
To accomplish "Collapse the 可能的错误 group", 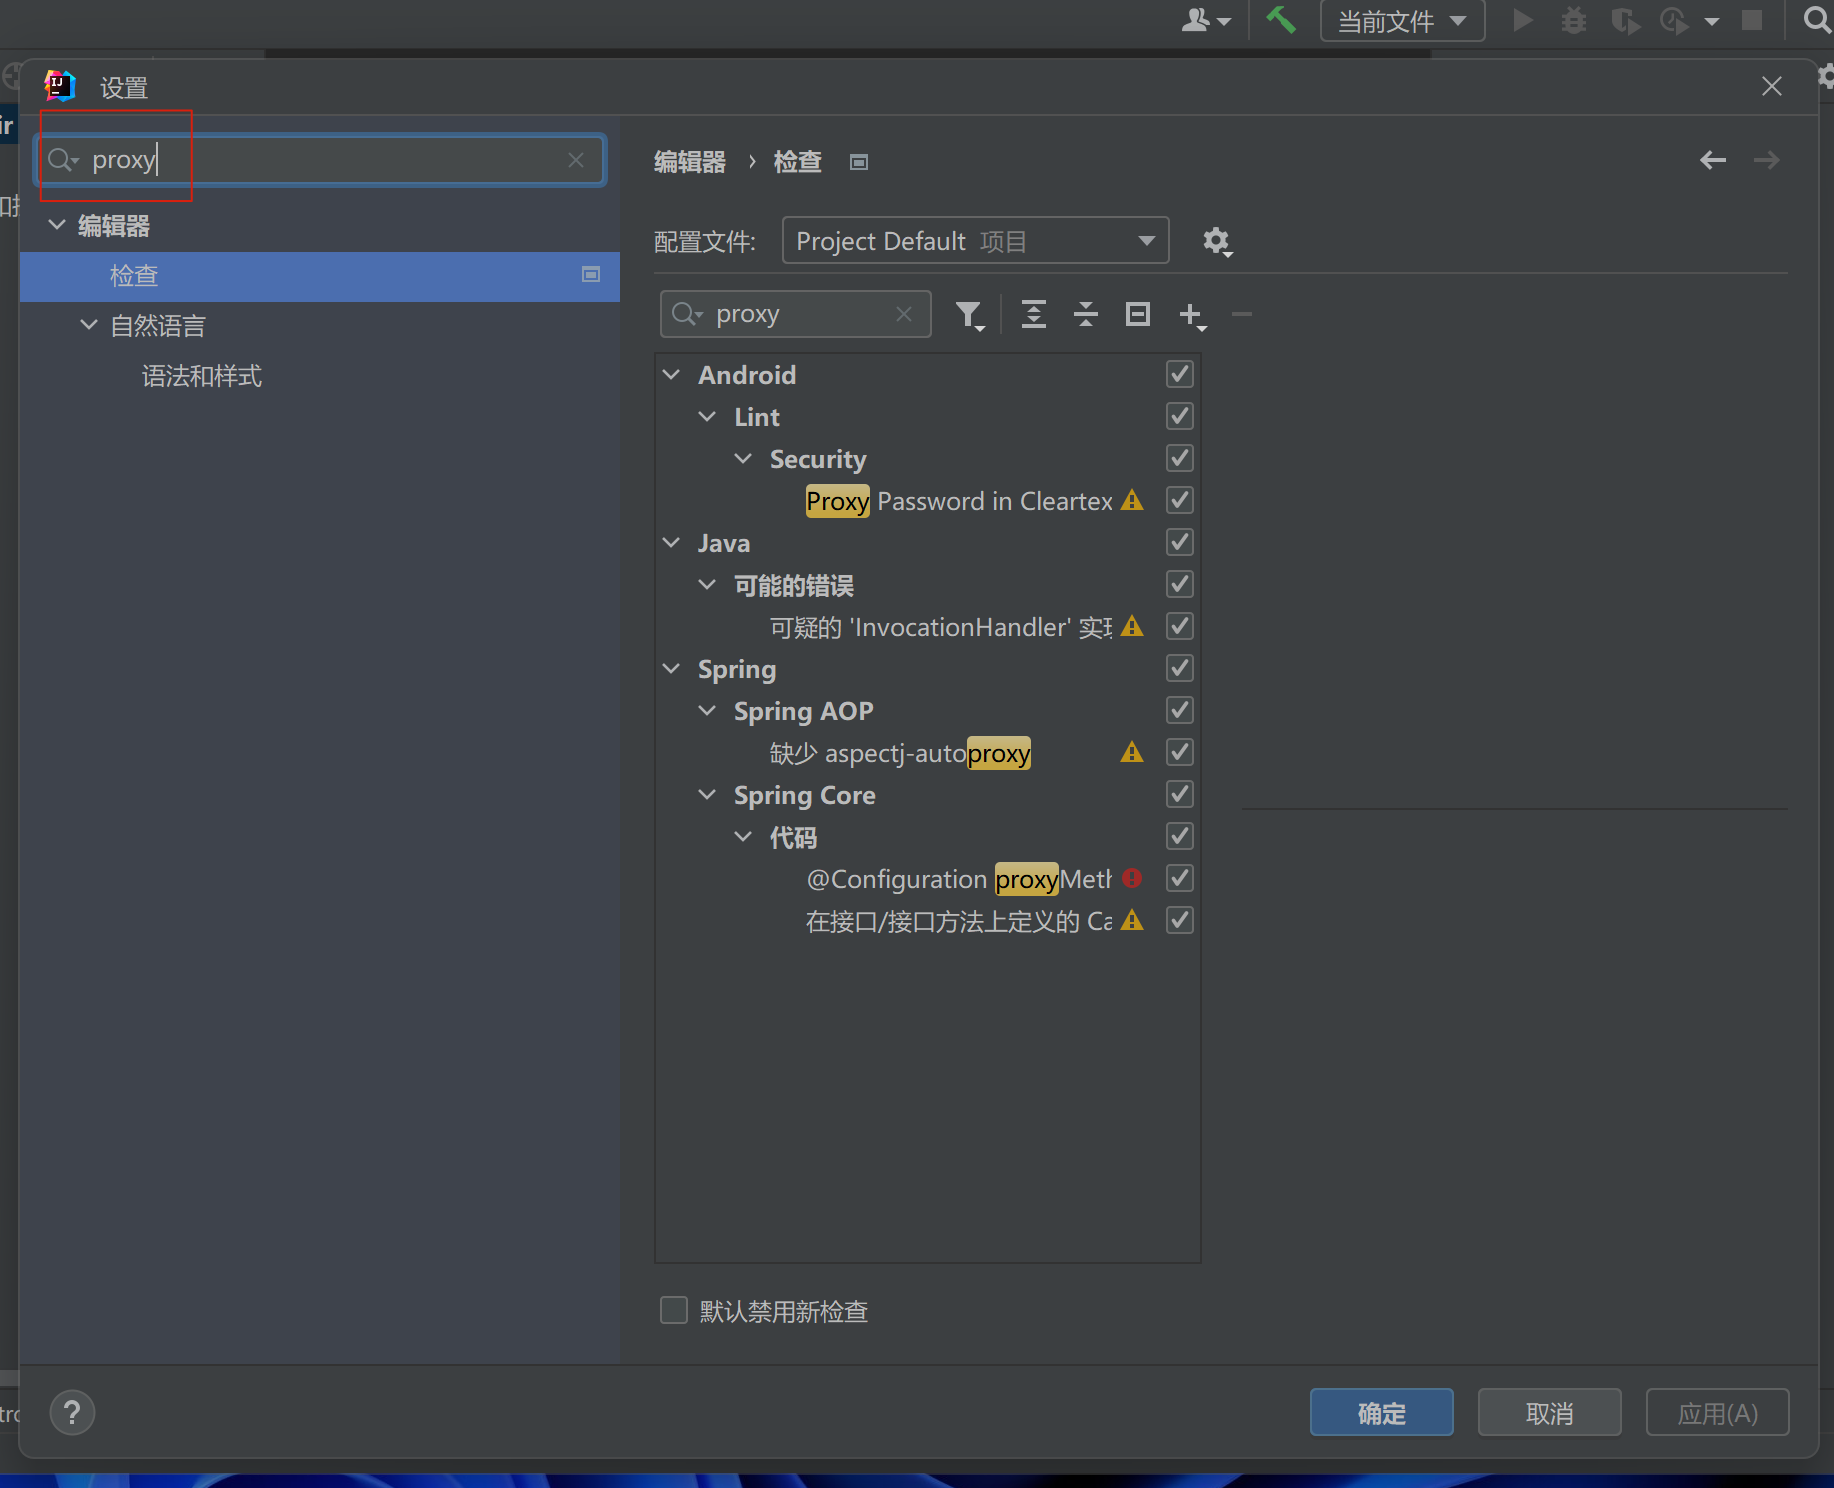I will [x=707, y=584].
